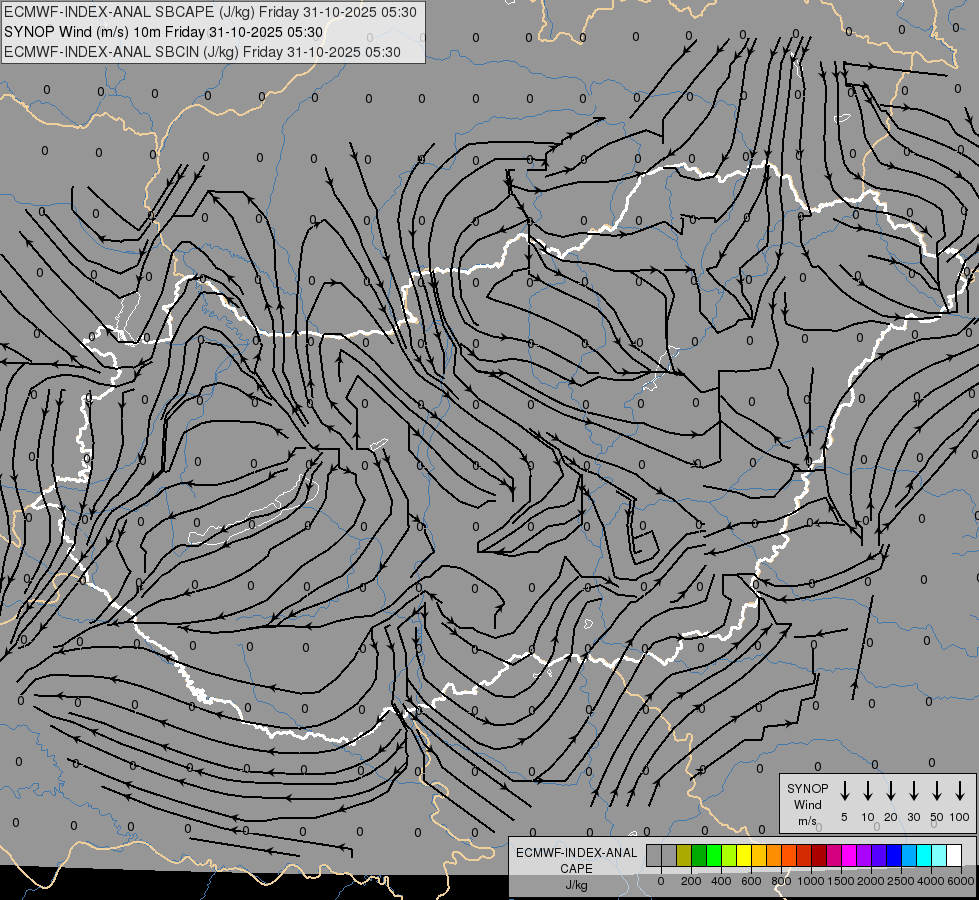Click the SYNOP Wind 10m title line
979x900 pixels.
(163, 32)
